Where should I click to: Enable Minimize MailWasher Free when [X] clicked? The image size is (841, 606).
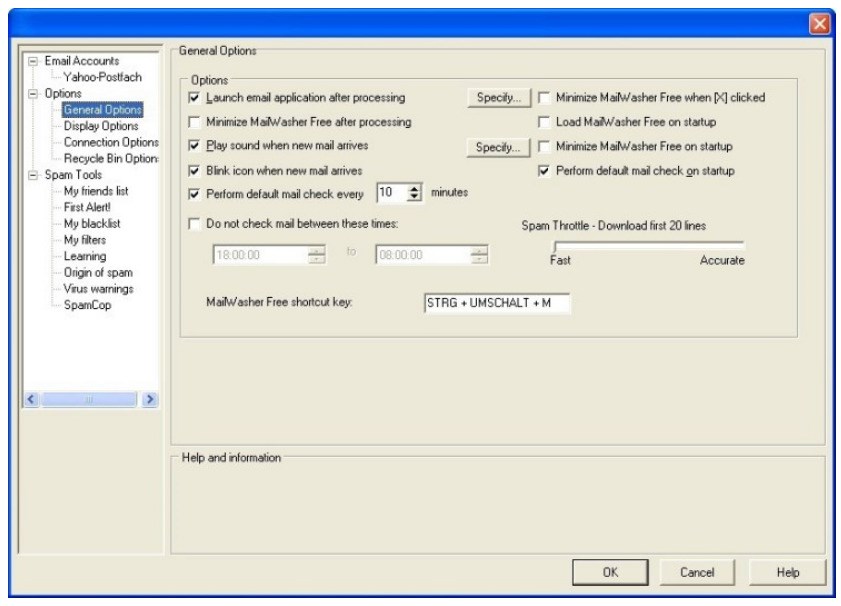pos(544,98)
